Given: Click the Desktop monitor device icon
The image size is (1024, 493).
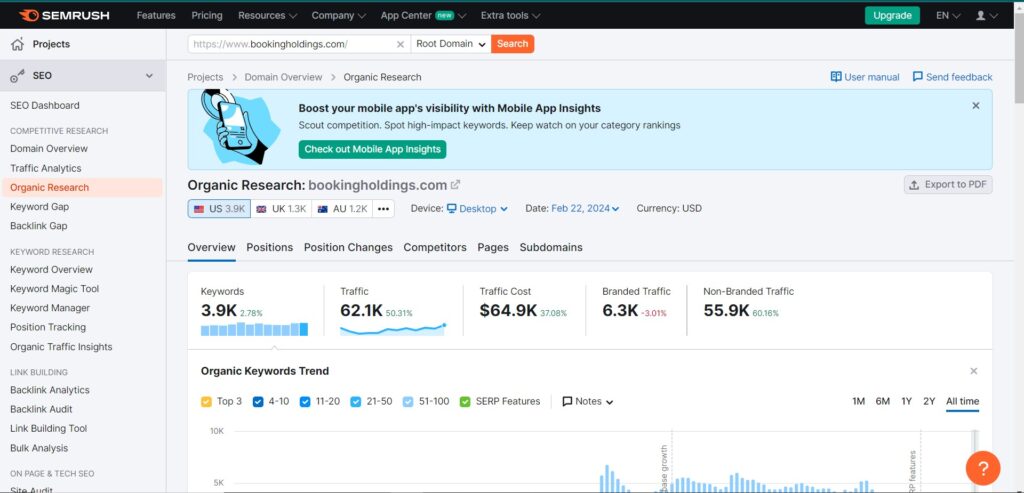Looking at the screenshot, I should click(x=451, y=209).
